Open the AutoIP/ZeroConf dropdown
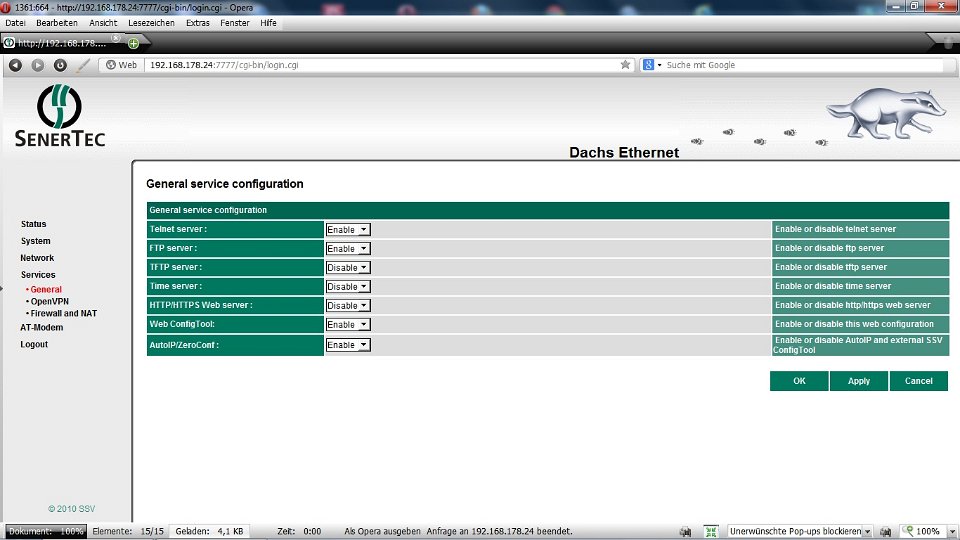This screenshot has height=540, width=960. (x=348, y=345)
